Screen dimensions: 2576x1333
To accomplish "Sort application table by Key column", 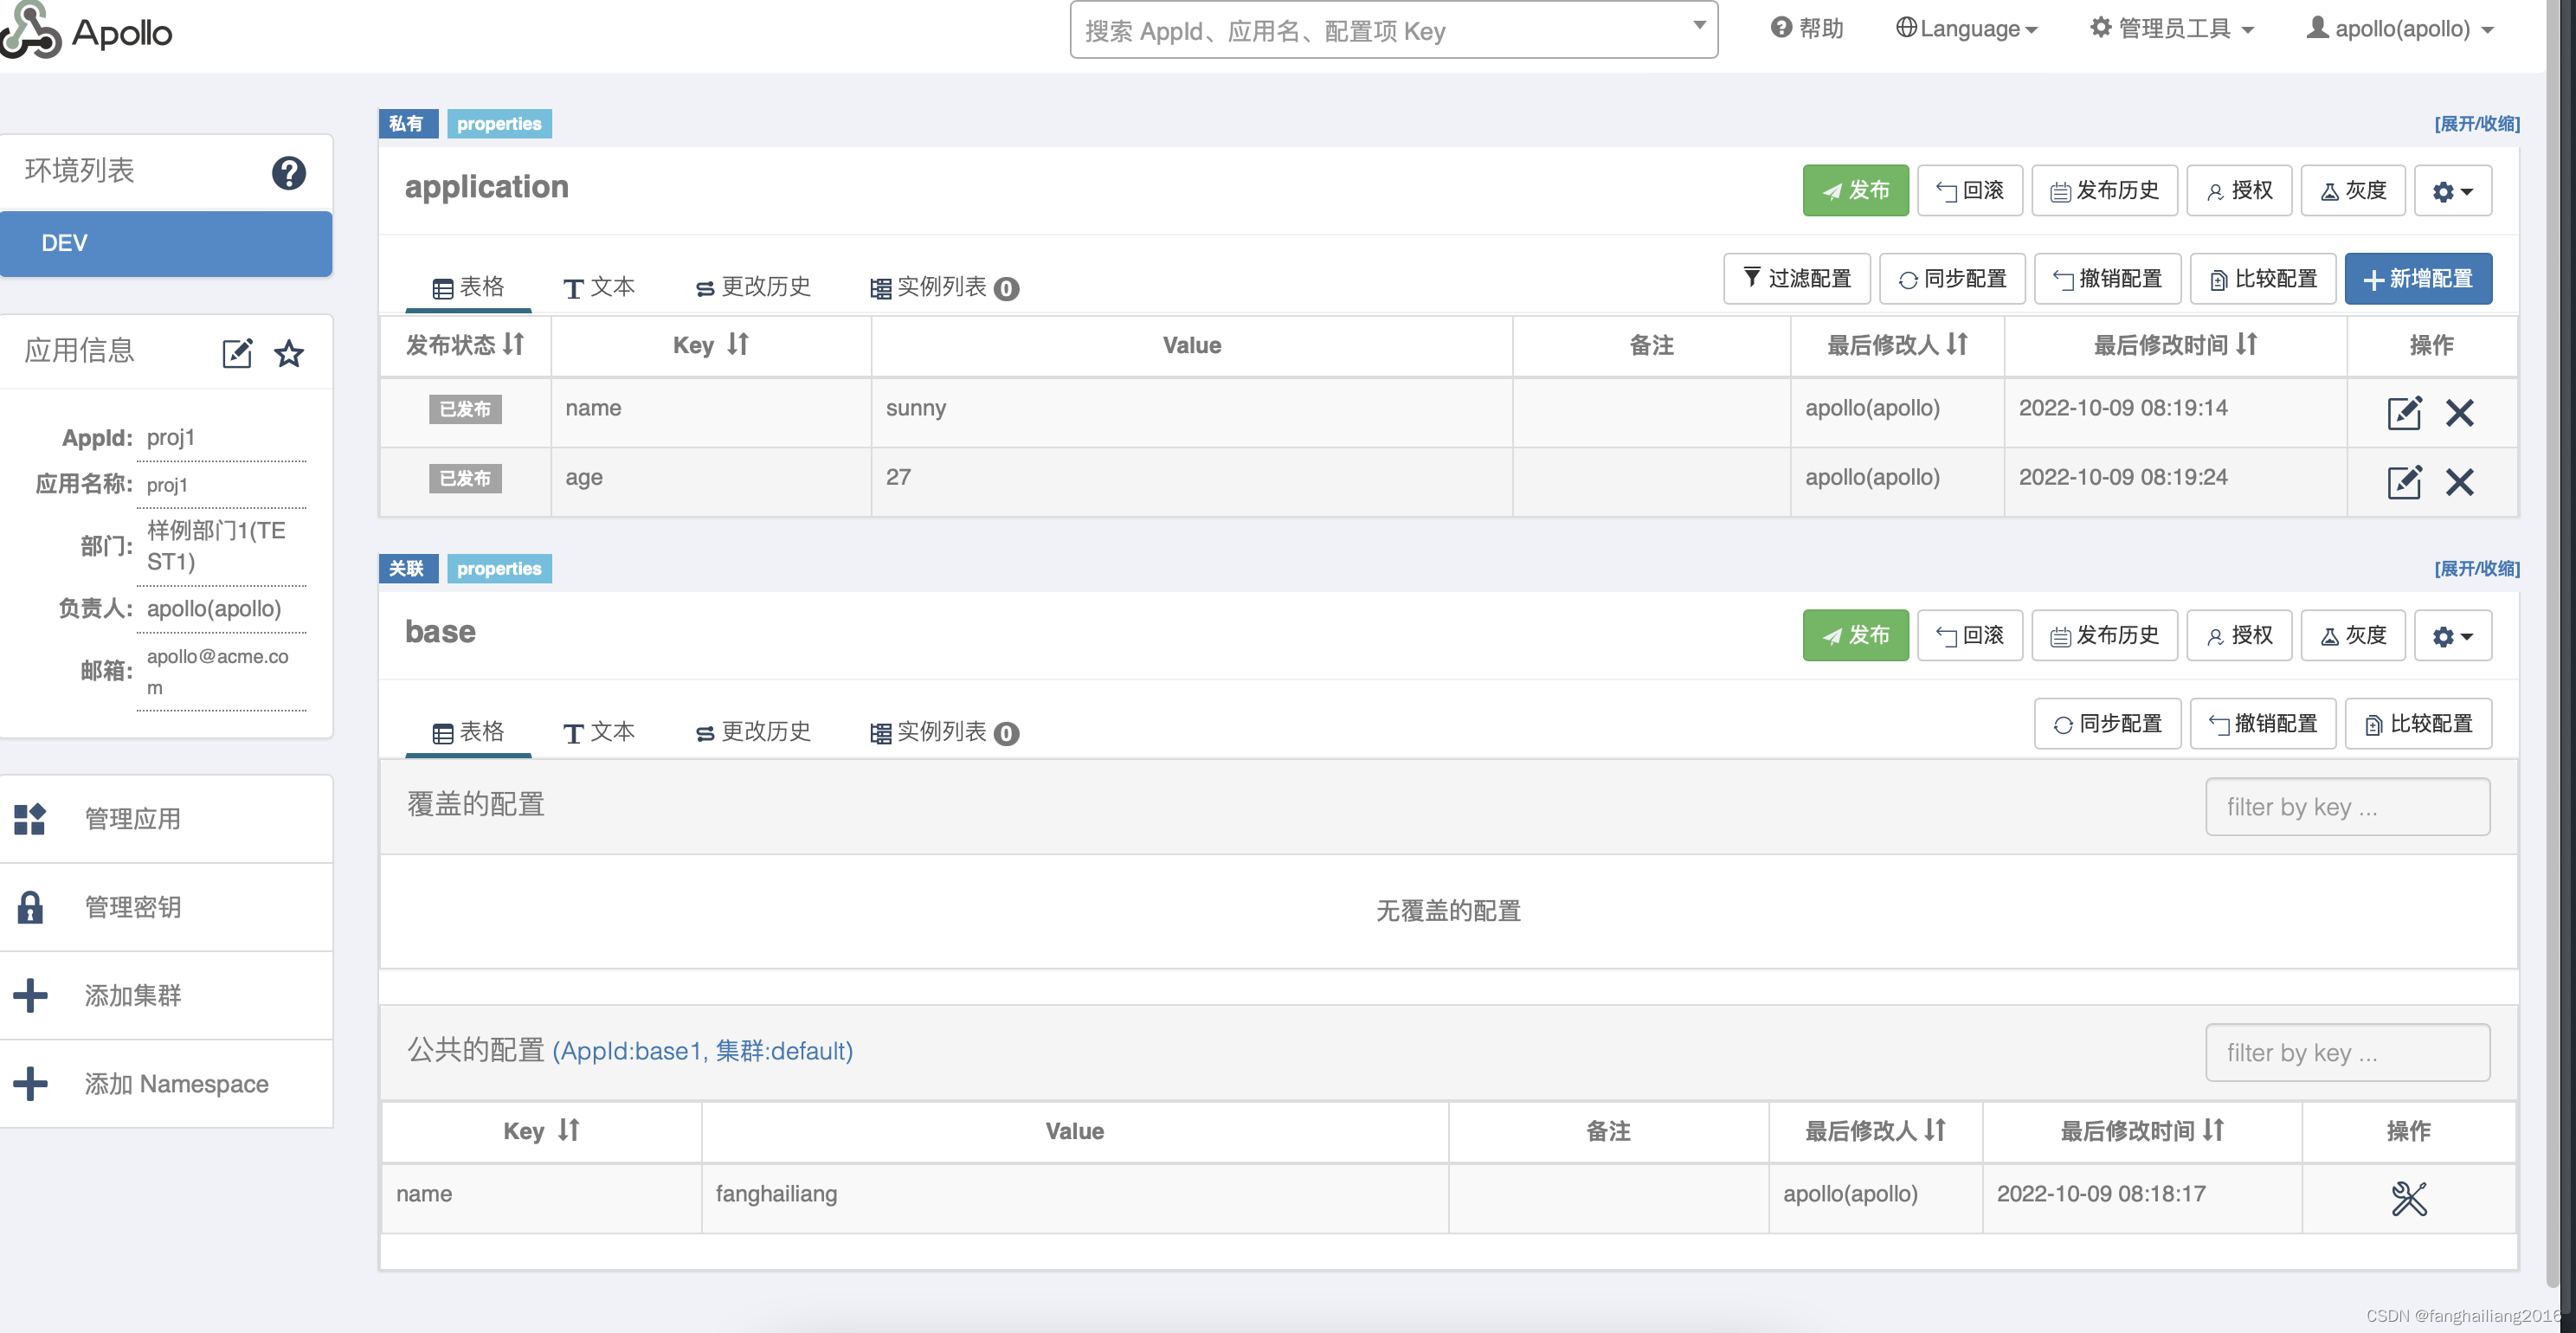I will pyautogui.click(x=738, y=345).
